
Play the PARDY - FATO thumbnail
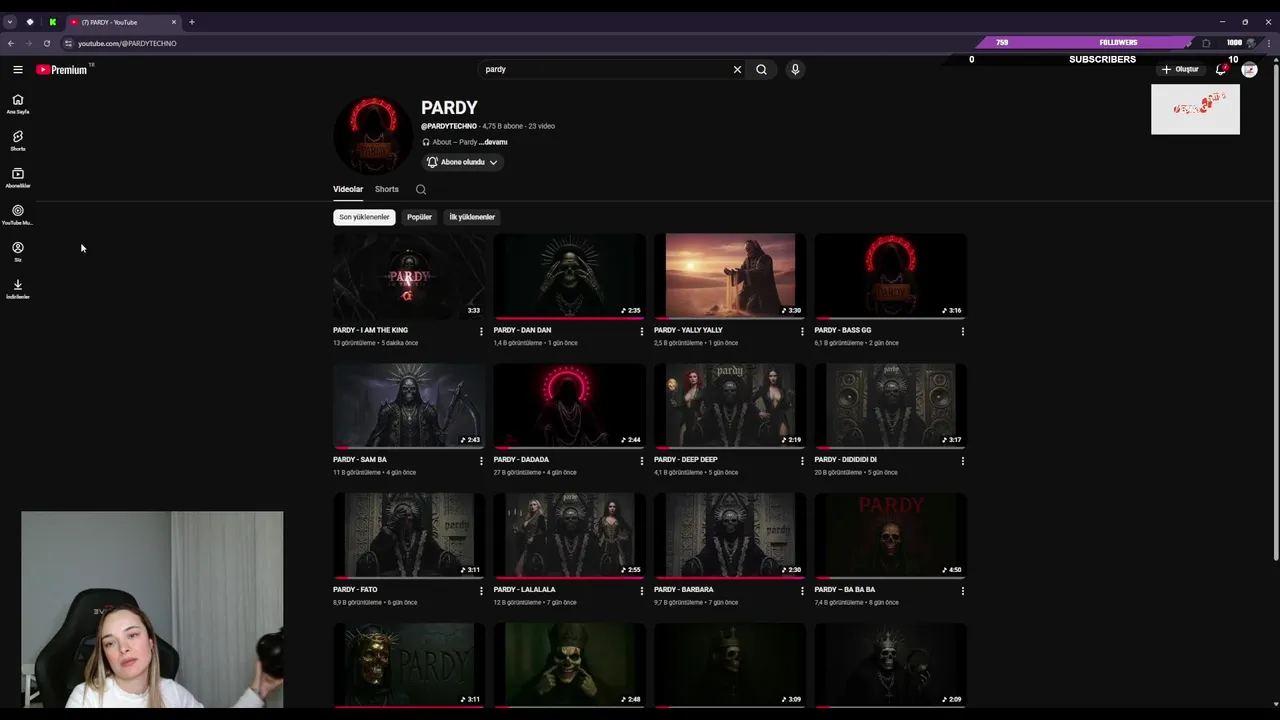pos(409,536)
